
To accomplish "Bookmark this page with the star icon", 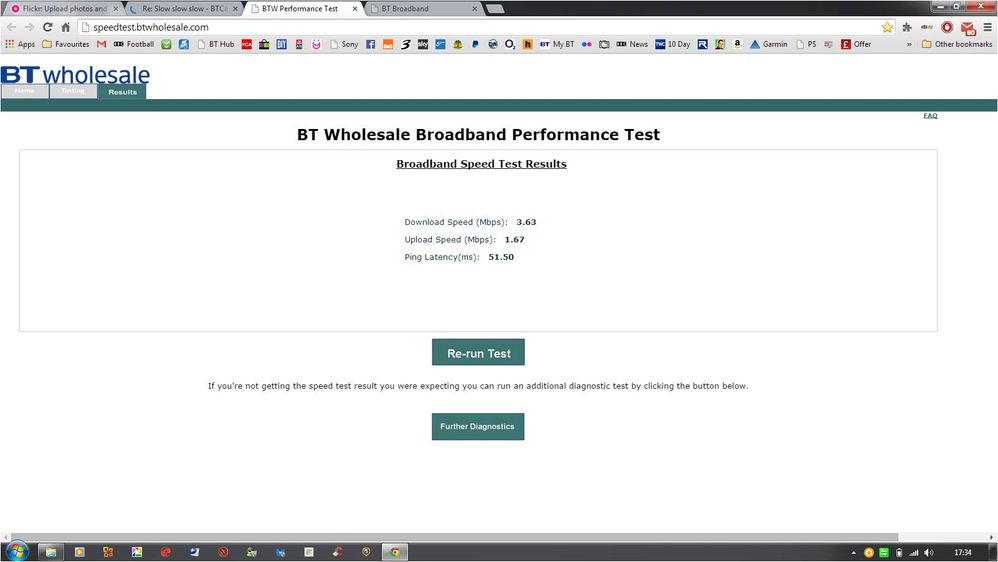I will [x=887, y=27].
